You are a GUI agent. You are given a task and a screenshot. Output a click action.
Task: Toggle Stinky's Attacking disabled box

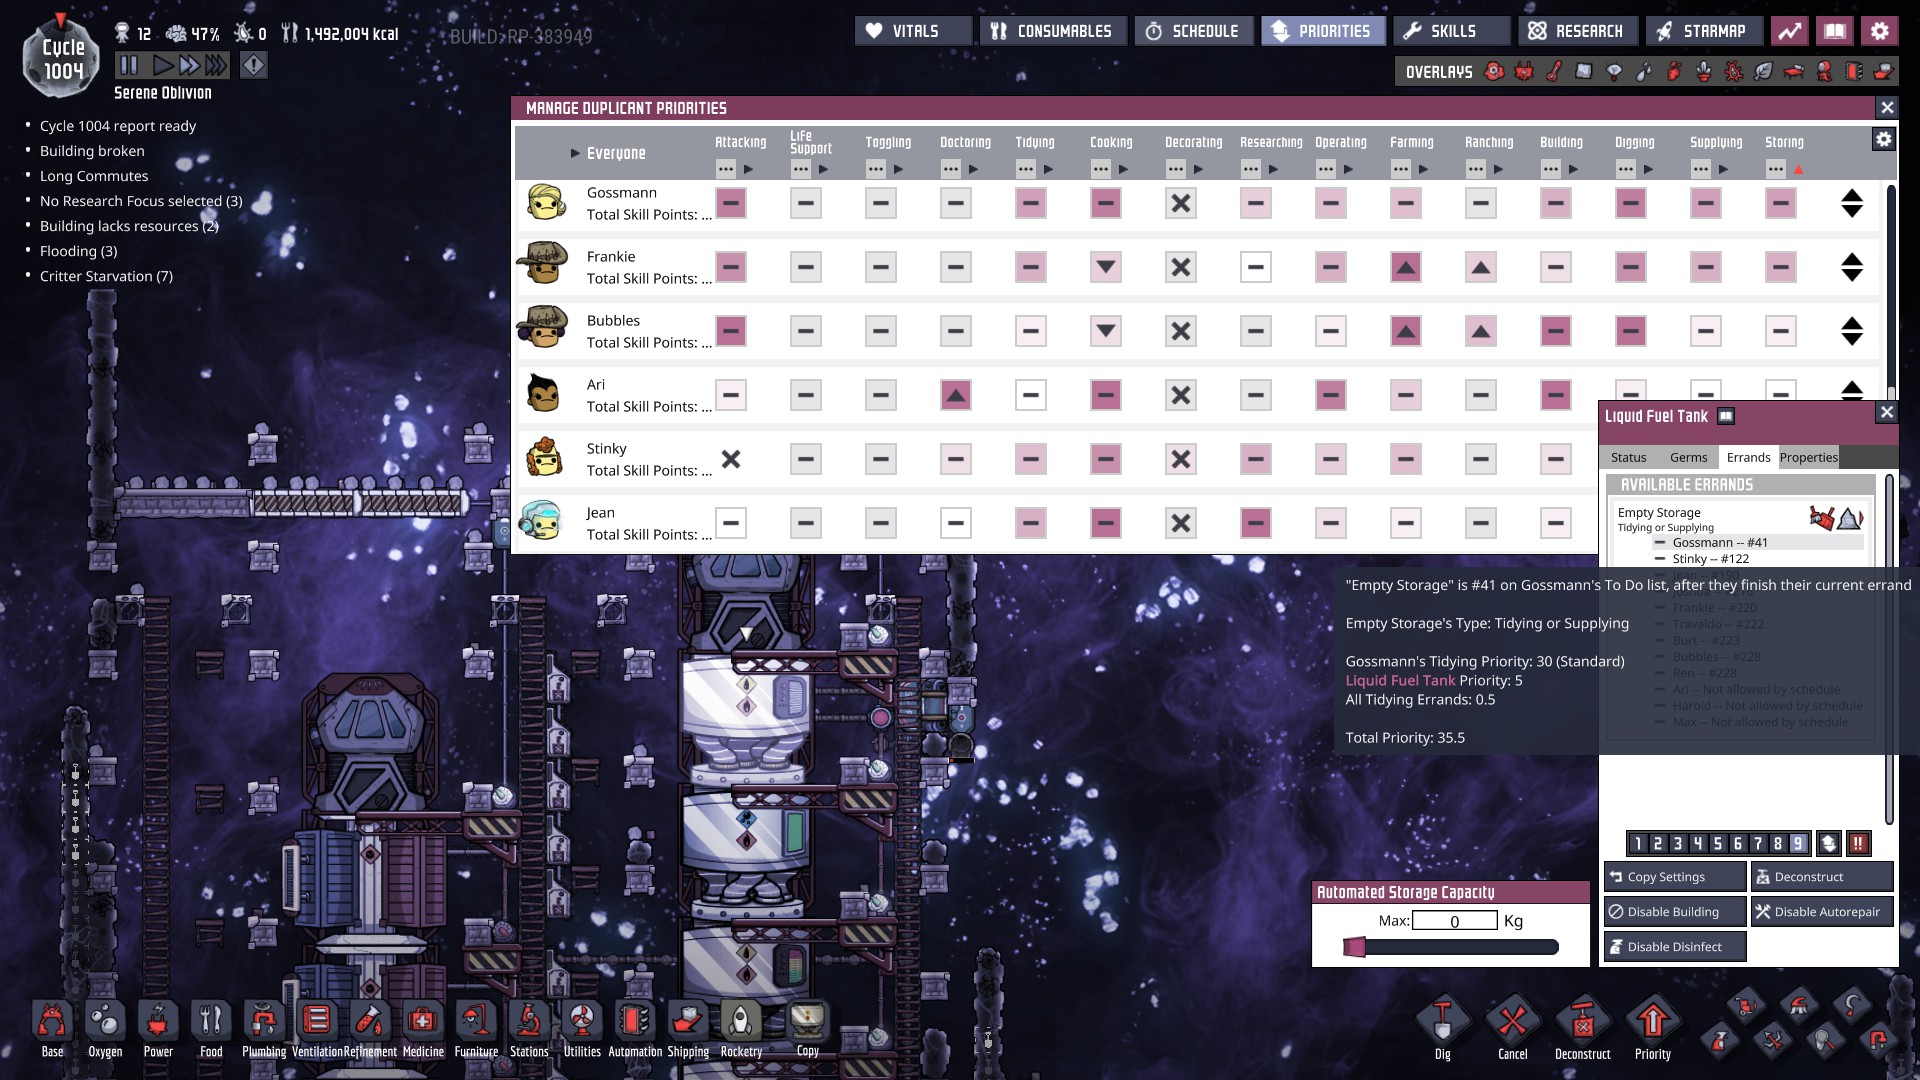coord(731,460)
